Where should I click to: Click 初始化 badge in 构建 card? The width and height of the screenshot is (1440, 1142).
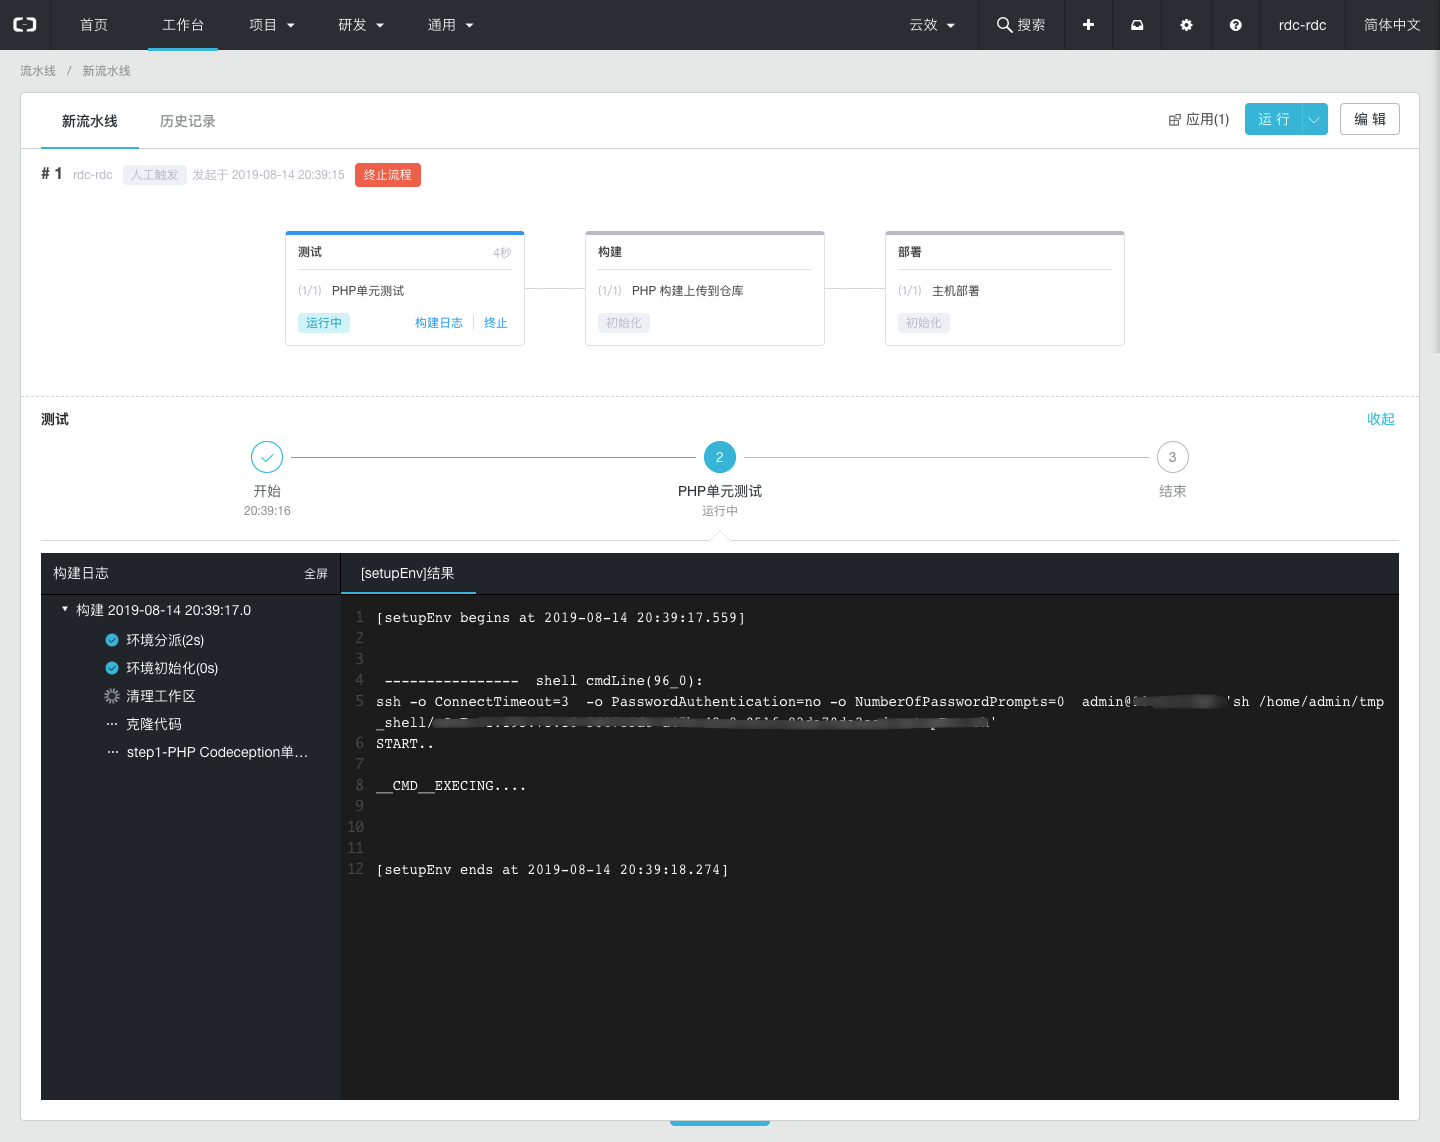coord(624,323)
